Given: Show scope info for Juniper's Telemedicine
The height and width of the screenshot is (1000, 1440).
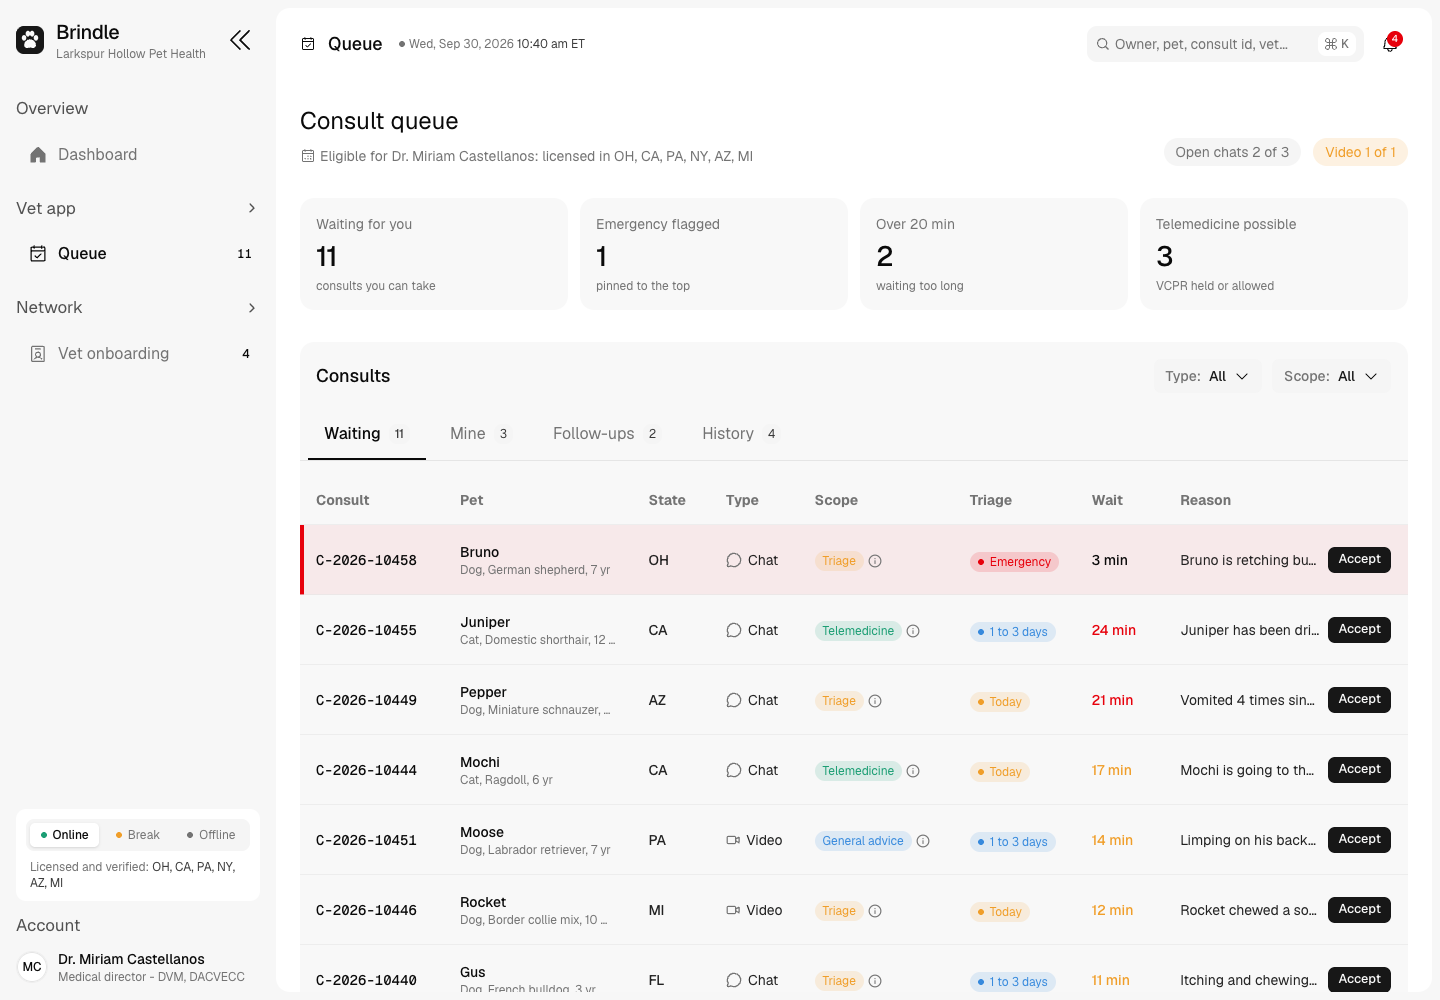Looking at the screenshot, I should click(913, 631).
